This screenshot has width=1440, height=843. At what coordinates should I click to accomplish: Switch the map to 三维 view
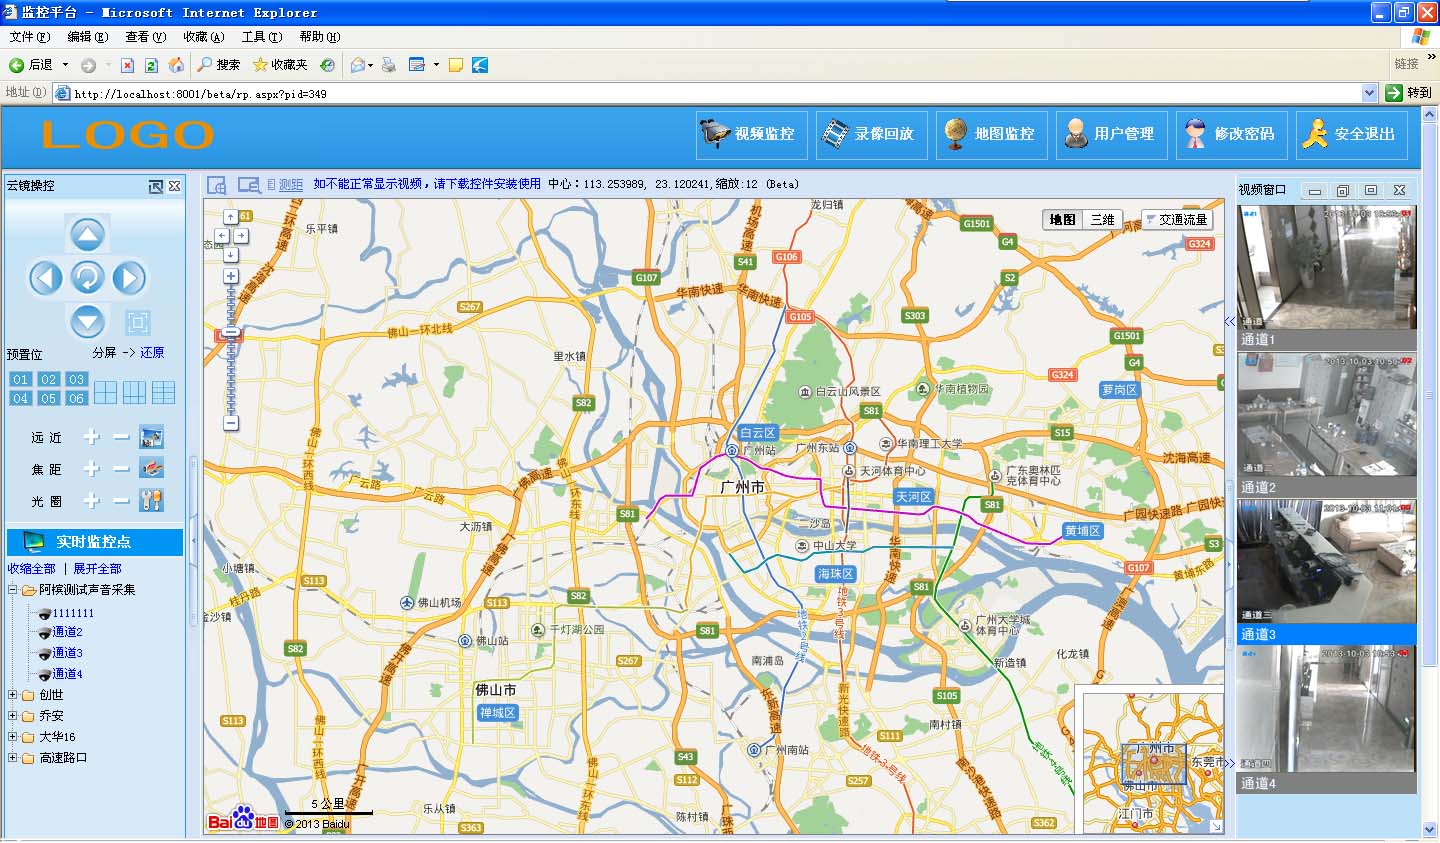(1102, 219)
